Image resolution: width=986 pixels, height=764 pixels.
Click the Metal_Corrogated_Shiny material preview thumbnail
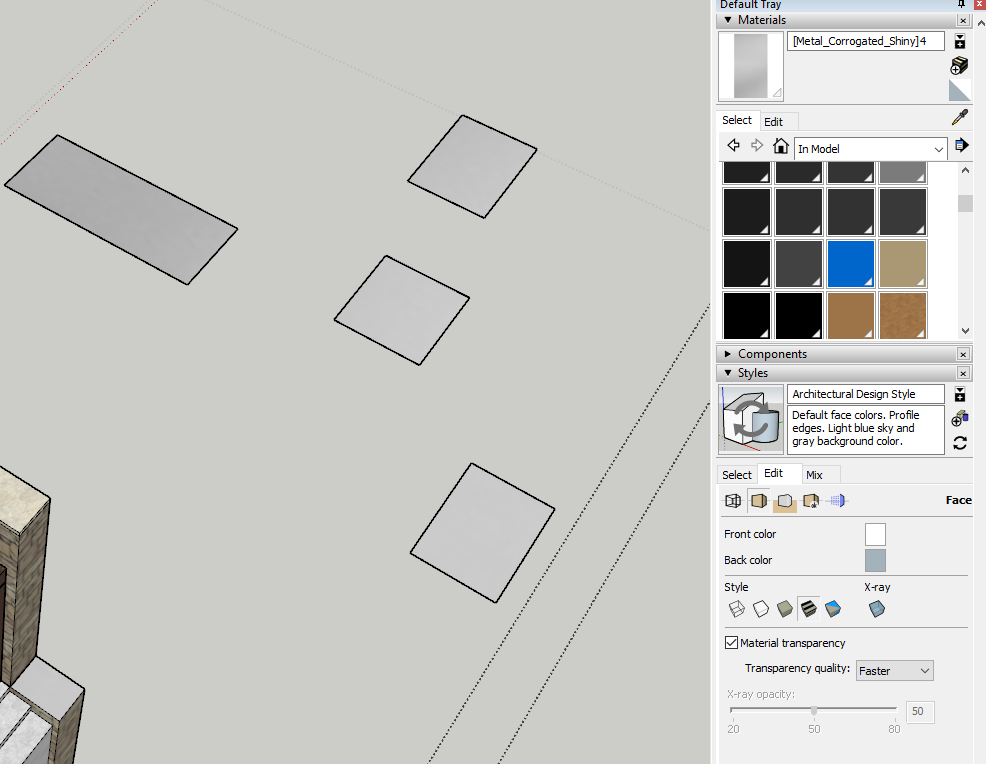(751, 66)
